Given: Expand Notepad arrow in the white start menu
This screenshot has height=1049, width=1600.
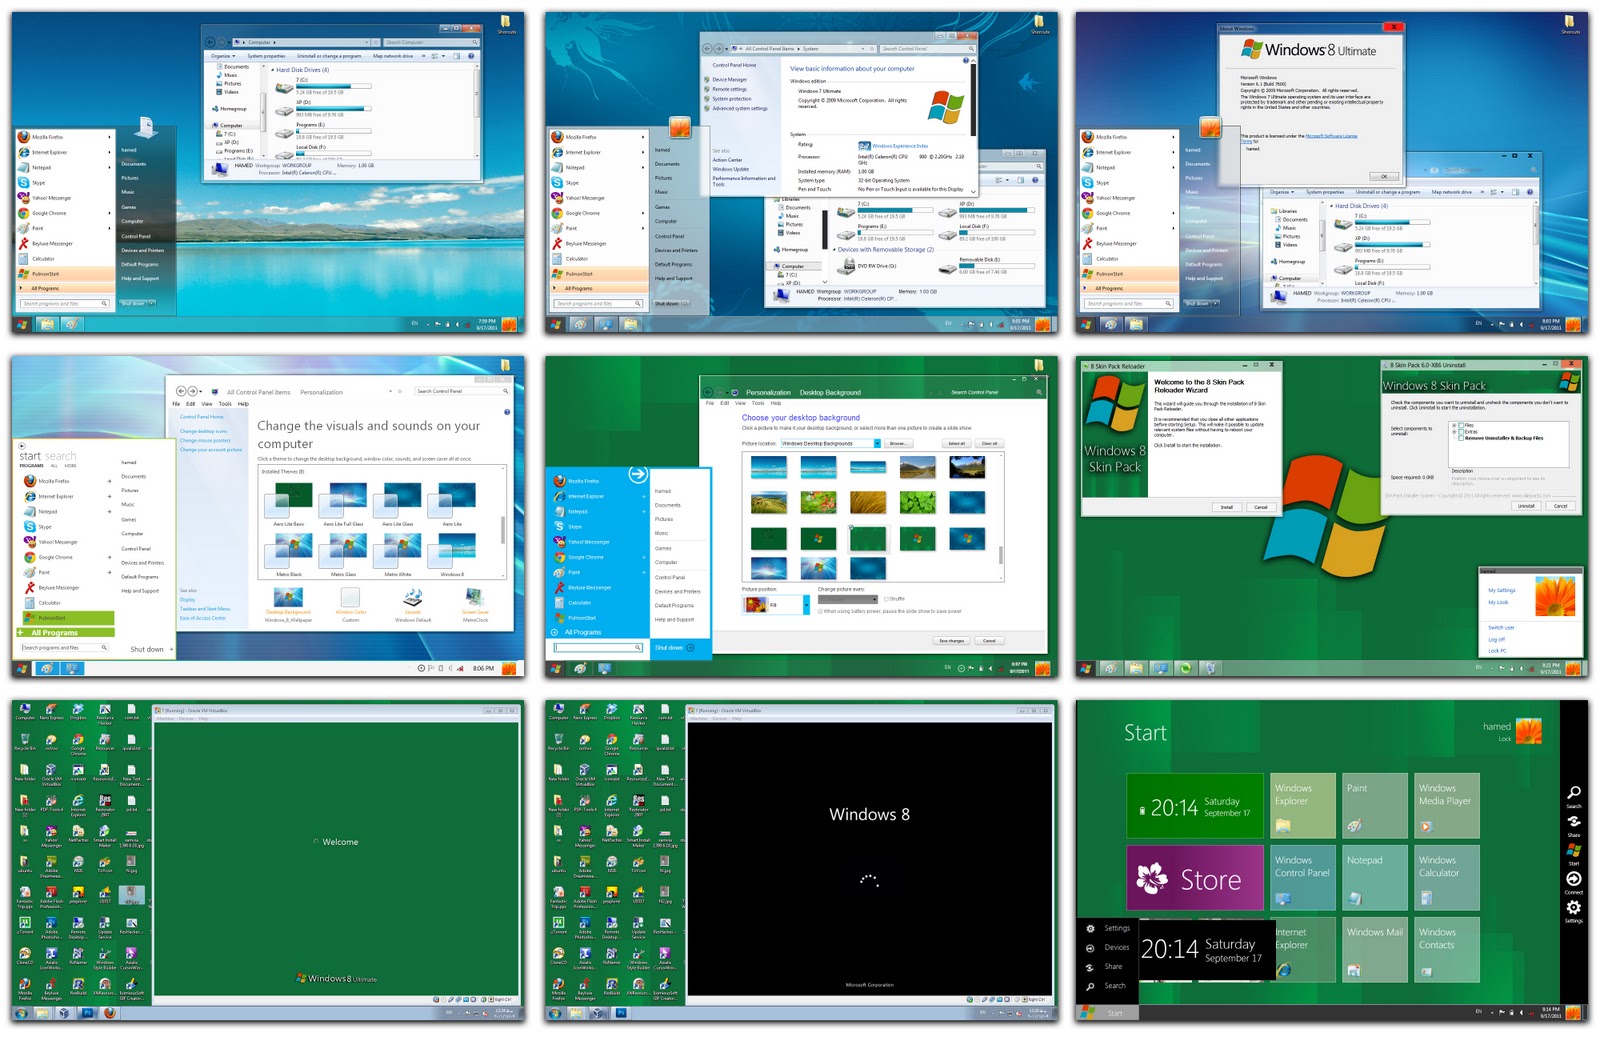Looking at the screenshot, I should [110, 511].
